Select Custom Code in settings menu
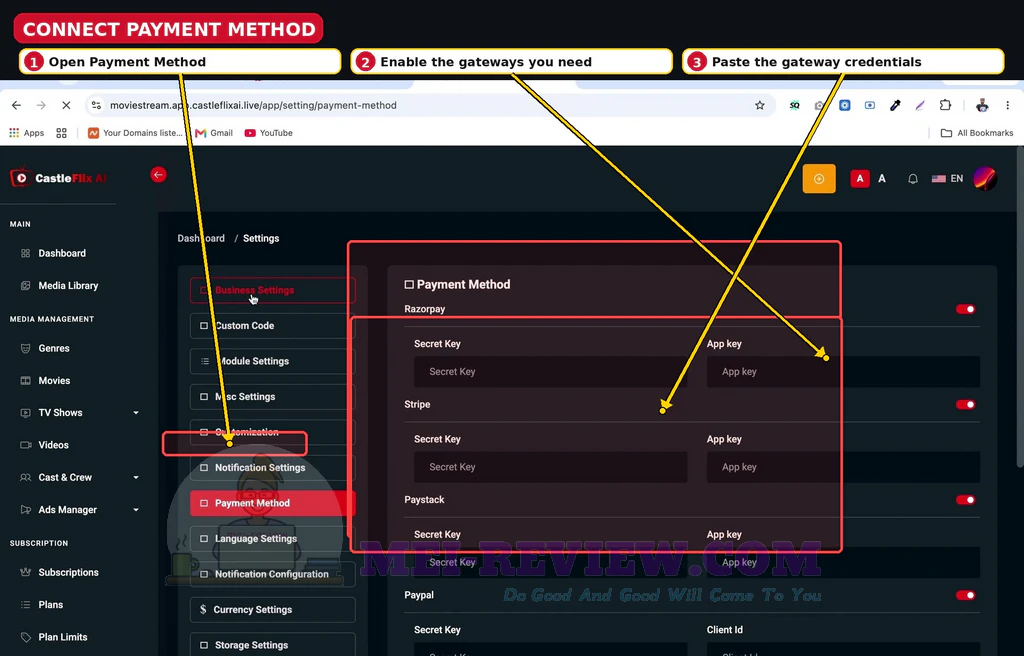The width and height of the screenshot is (1024, 656). click(x=272, y=325)
